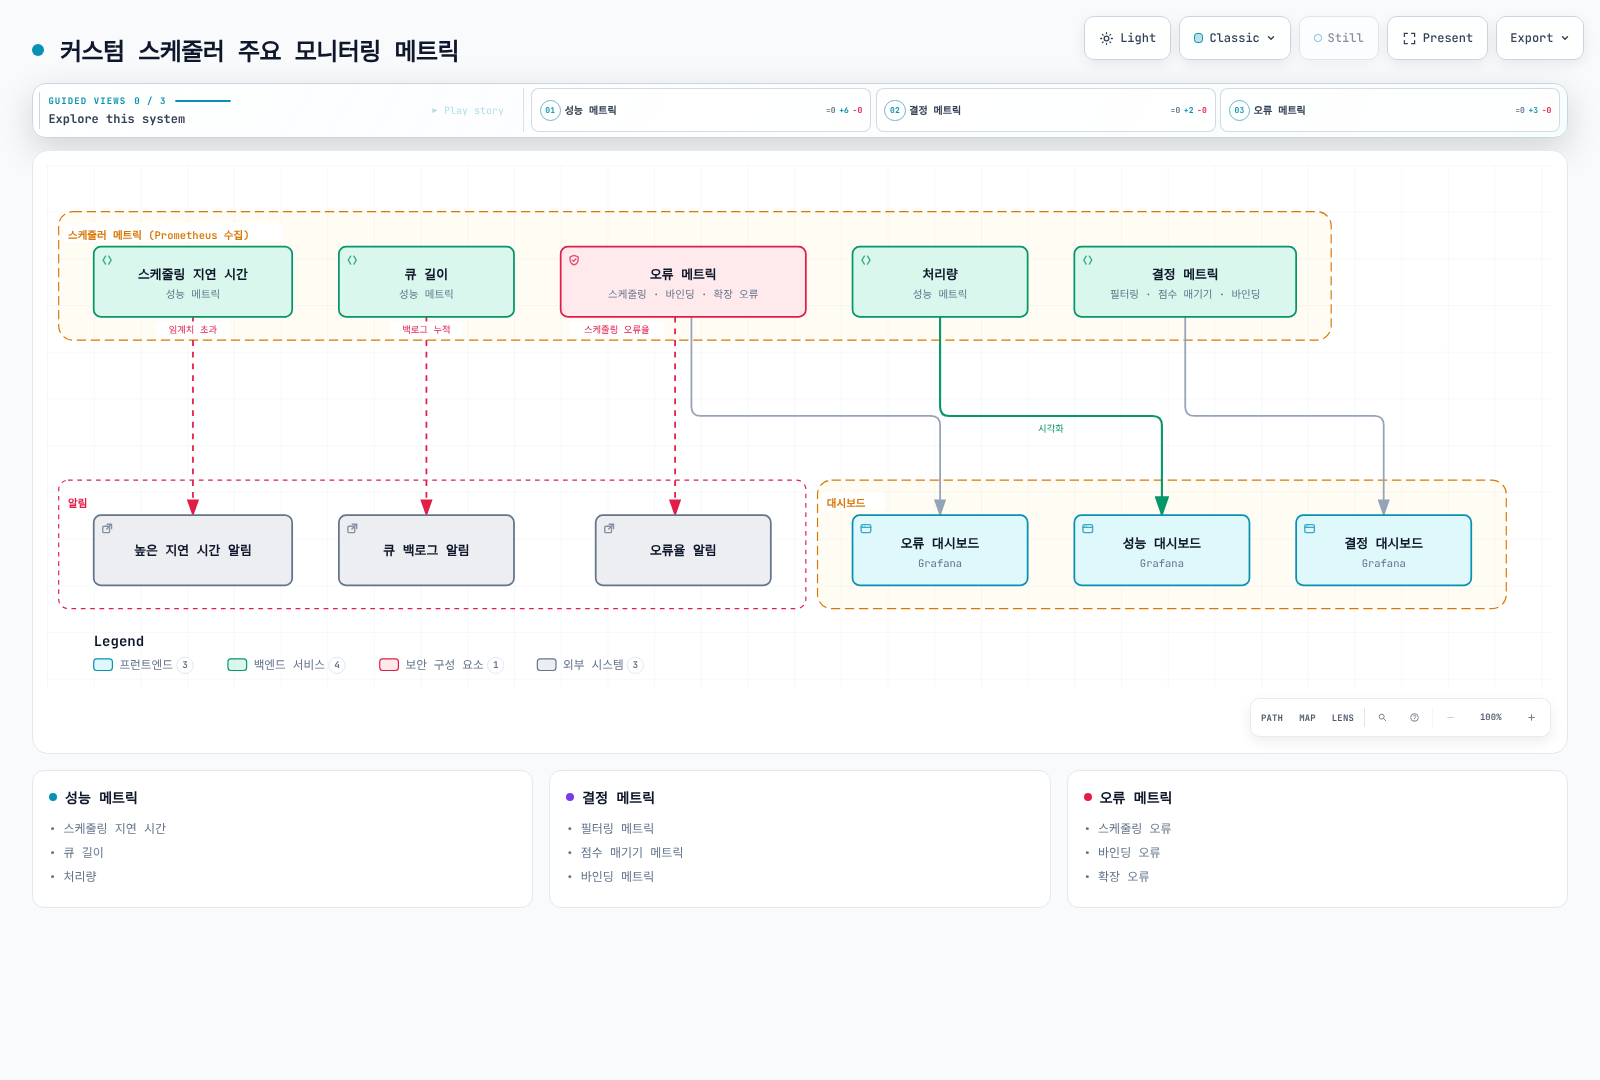Click the shield icon on 오류 메트릭 node
1600x1080 pixels.
coord(574,260)
